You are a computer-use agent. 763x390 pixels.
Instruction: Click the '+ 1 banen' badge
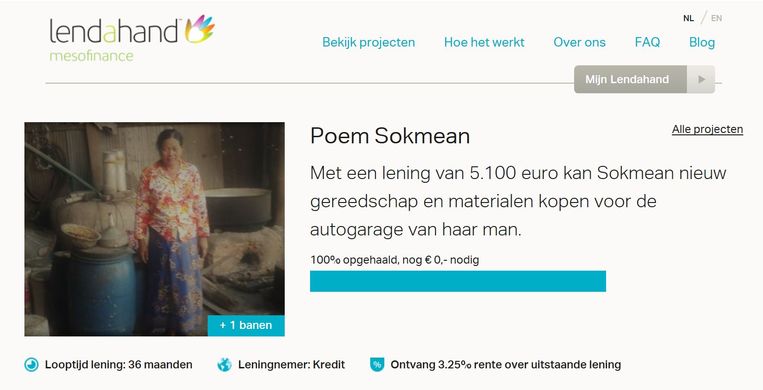point(246,325)
